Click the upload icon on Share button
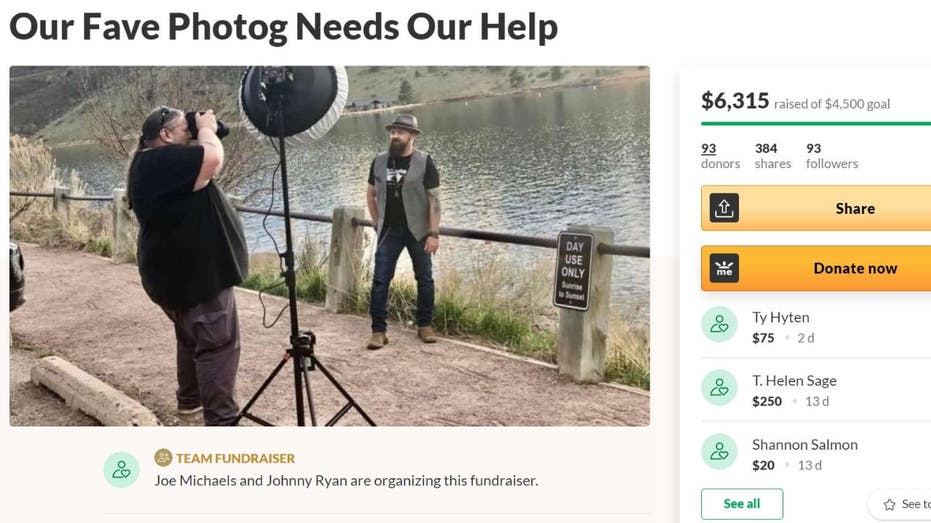Screen dimensions: 931x523 pos(724,208)
